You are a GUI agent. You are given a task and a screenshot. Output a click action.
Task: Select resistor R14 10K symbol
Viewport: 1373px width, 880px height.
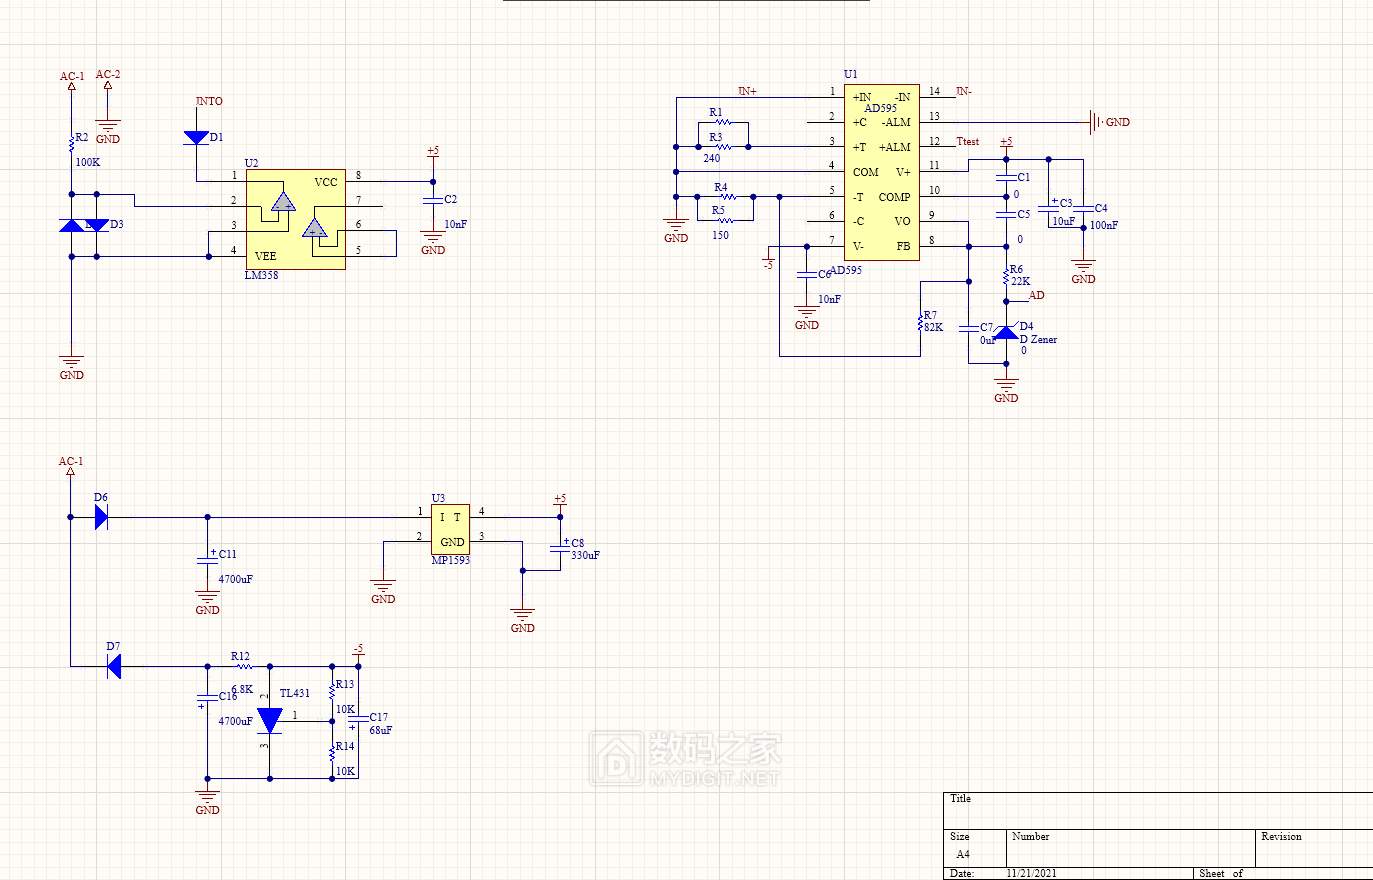click(x=332, y=753)
